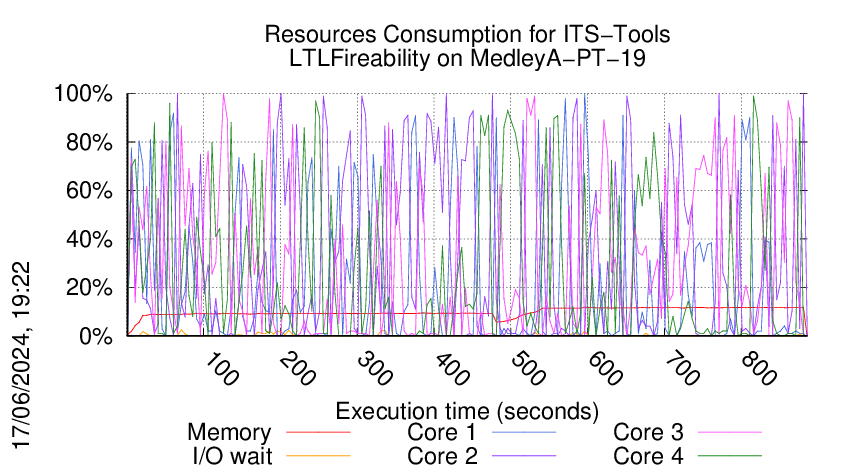Click the I/O wait legend label
This screenshot has width=850, height=475.
232,456
